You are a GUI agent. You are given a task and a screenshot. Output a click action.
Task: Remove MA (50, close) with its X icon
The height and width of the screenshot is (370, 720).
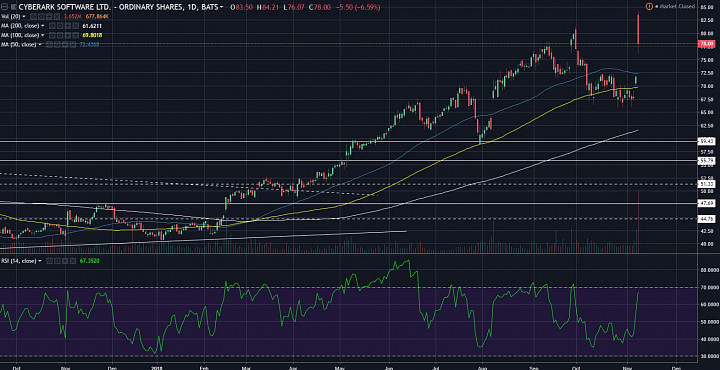click(x=73, y=45)
